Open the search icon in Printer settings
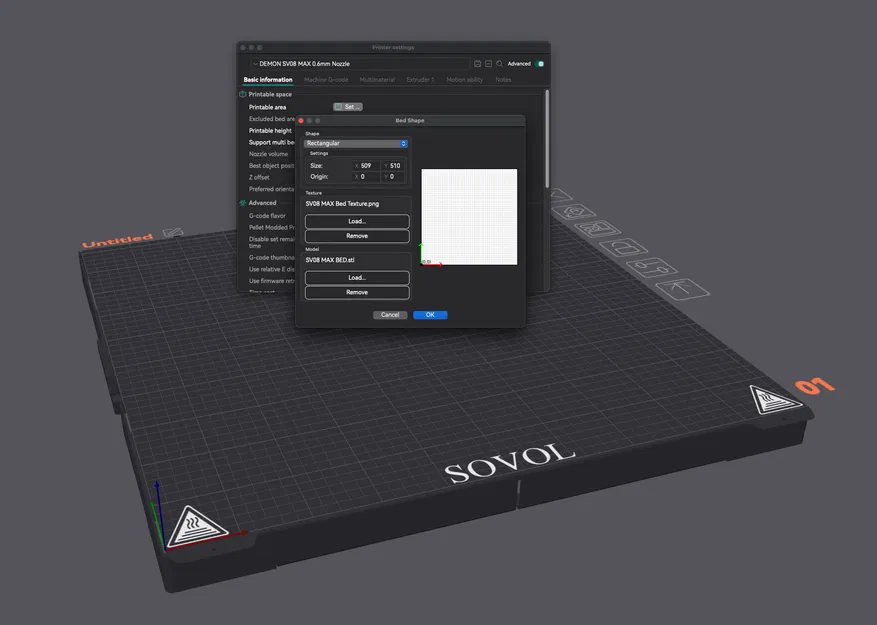 pyautogui.click(x=499, y=64)
